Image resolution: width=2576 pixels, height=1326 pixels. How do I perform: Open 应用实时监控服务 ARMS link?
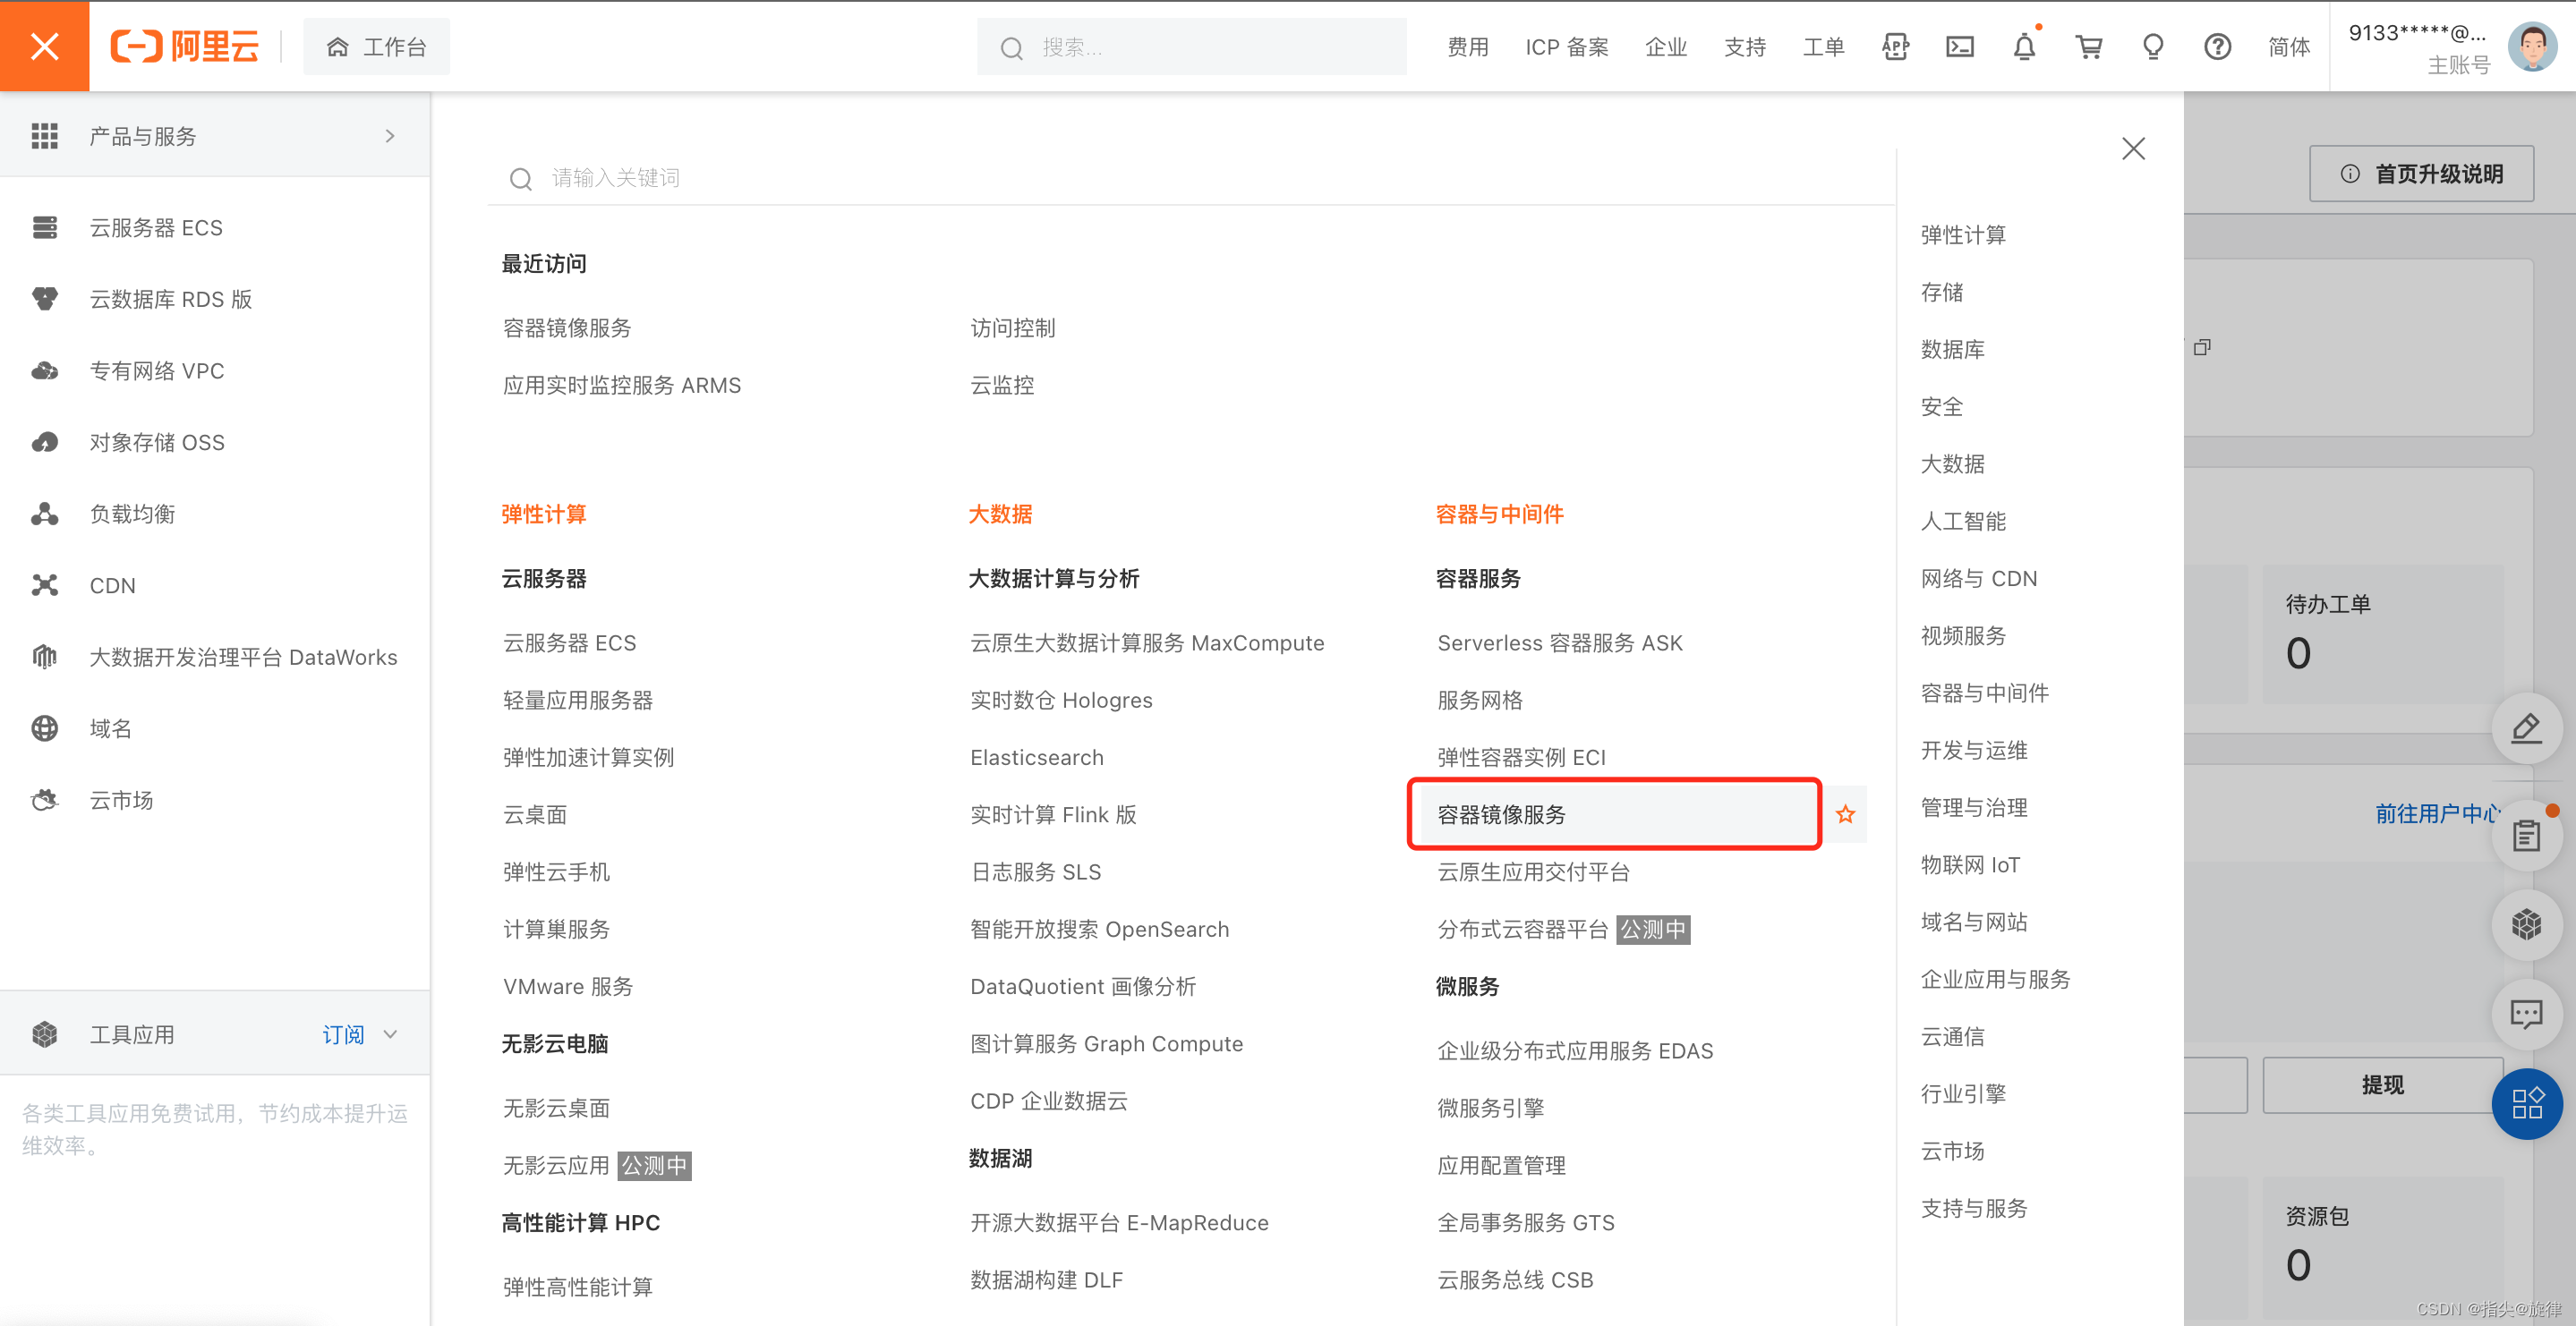point(621,385)
